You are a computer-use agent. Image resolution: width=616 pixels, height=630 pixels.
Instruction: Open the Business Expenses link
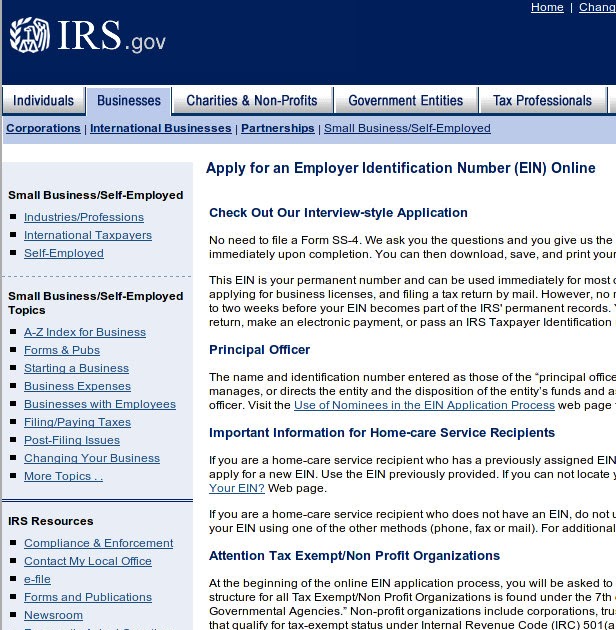coord(78,386)
